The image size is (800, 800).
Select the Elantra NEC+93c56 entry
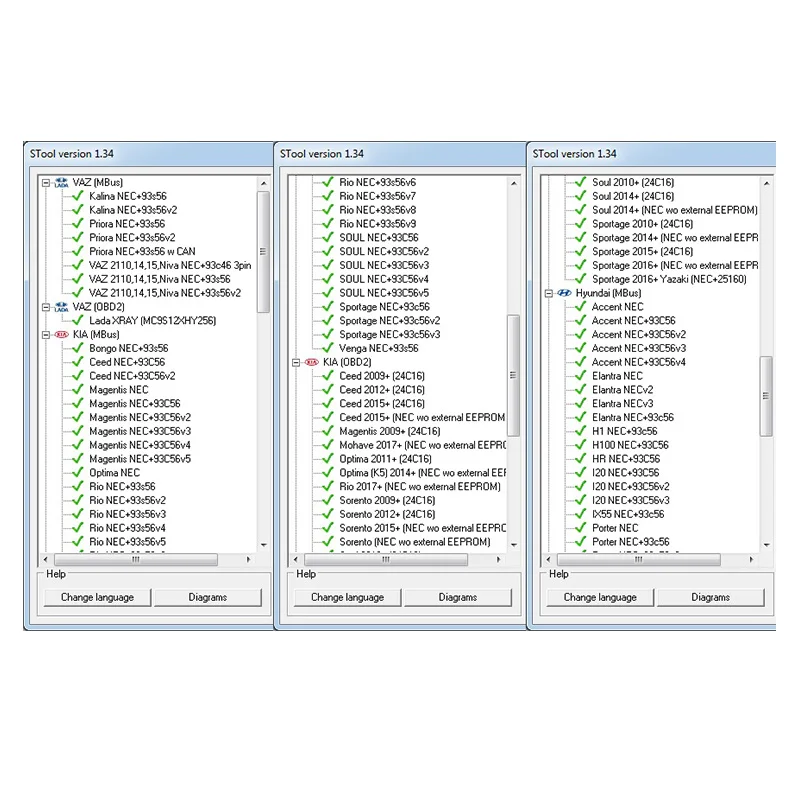tap(633, 417)
